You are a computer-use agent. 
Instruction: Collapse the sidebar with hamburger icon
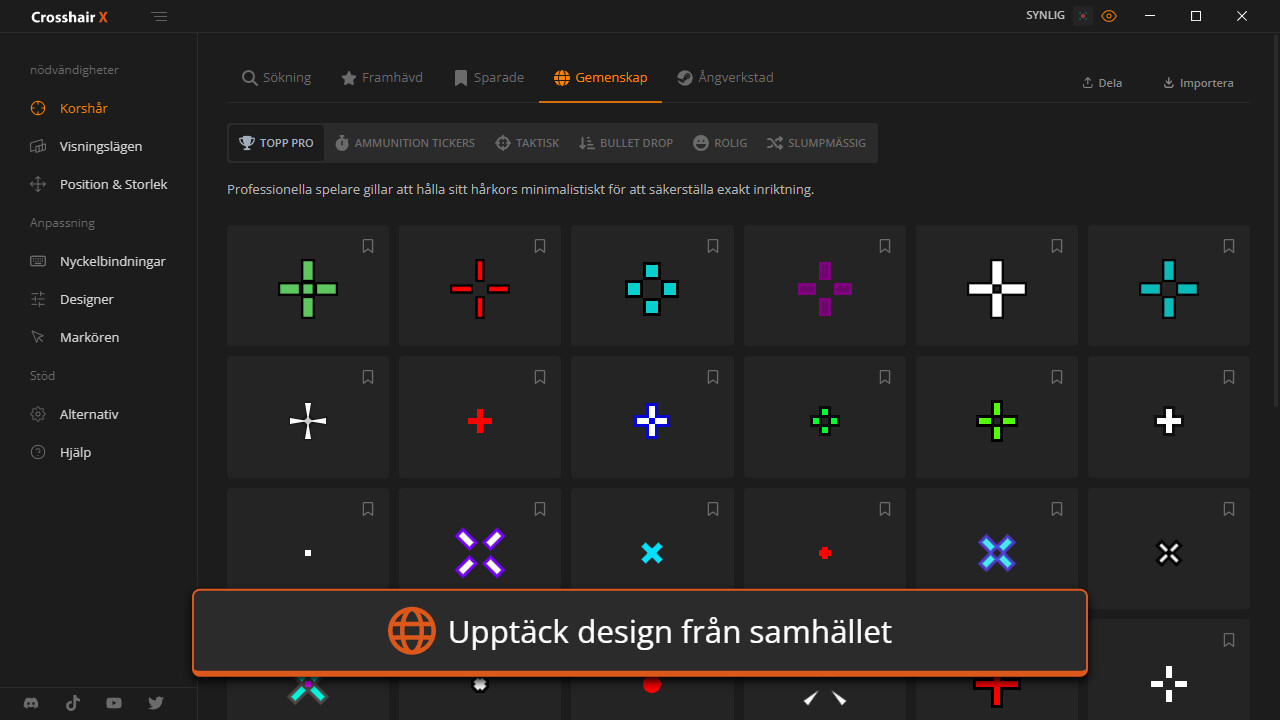[160, 17]
